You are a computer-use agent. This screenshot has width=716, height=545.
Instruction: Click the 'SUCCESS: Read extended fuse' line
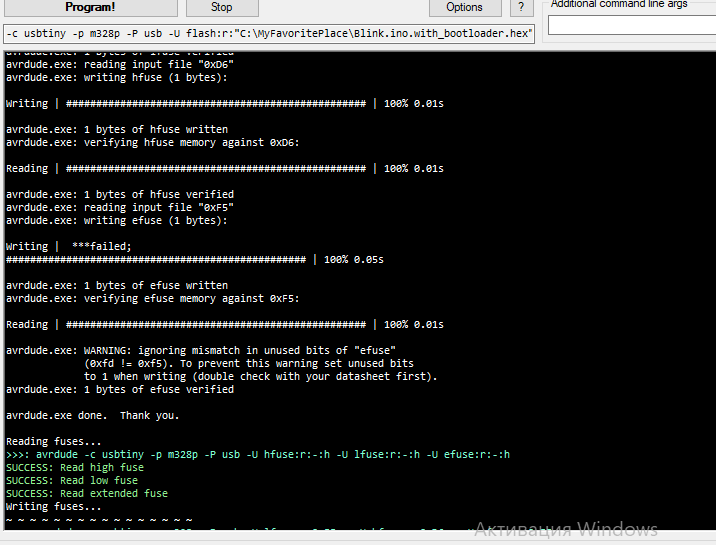87,493
